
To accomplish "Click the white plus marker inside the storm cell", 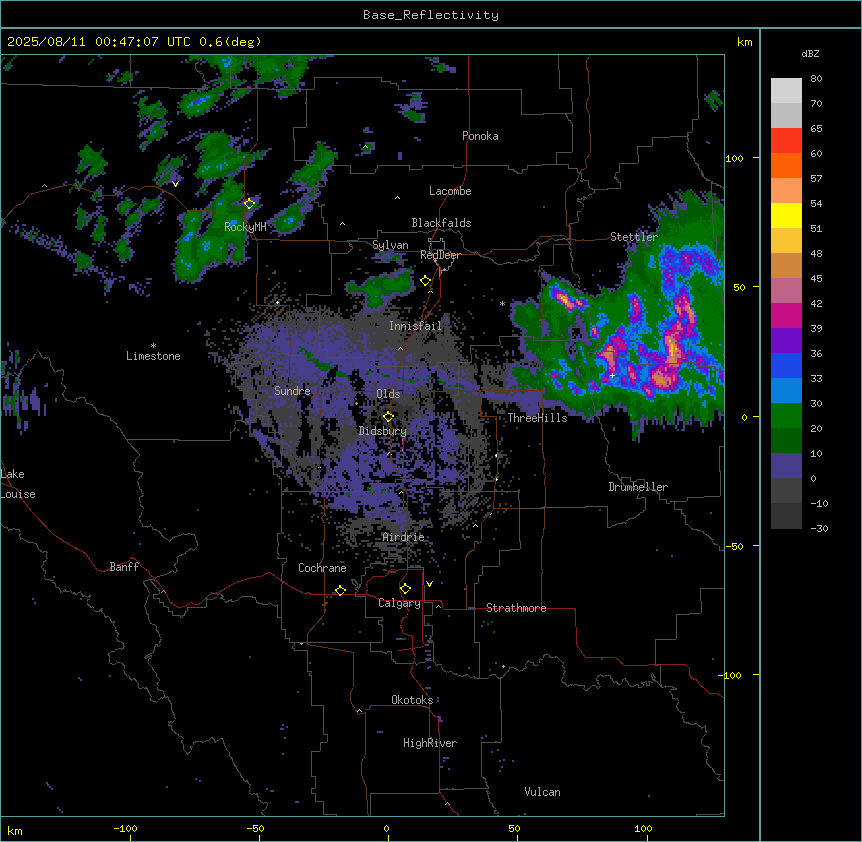I will [612, 375].
